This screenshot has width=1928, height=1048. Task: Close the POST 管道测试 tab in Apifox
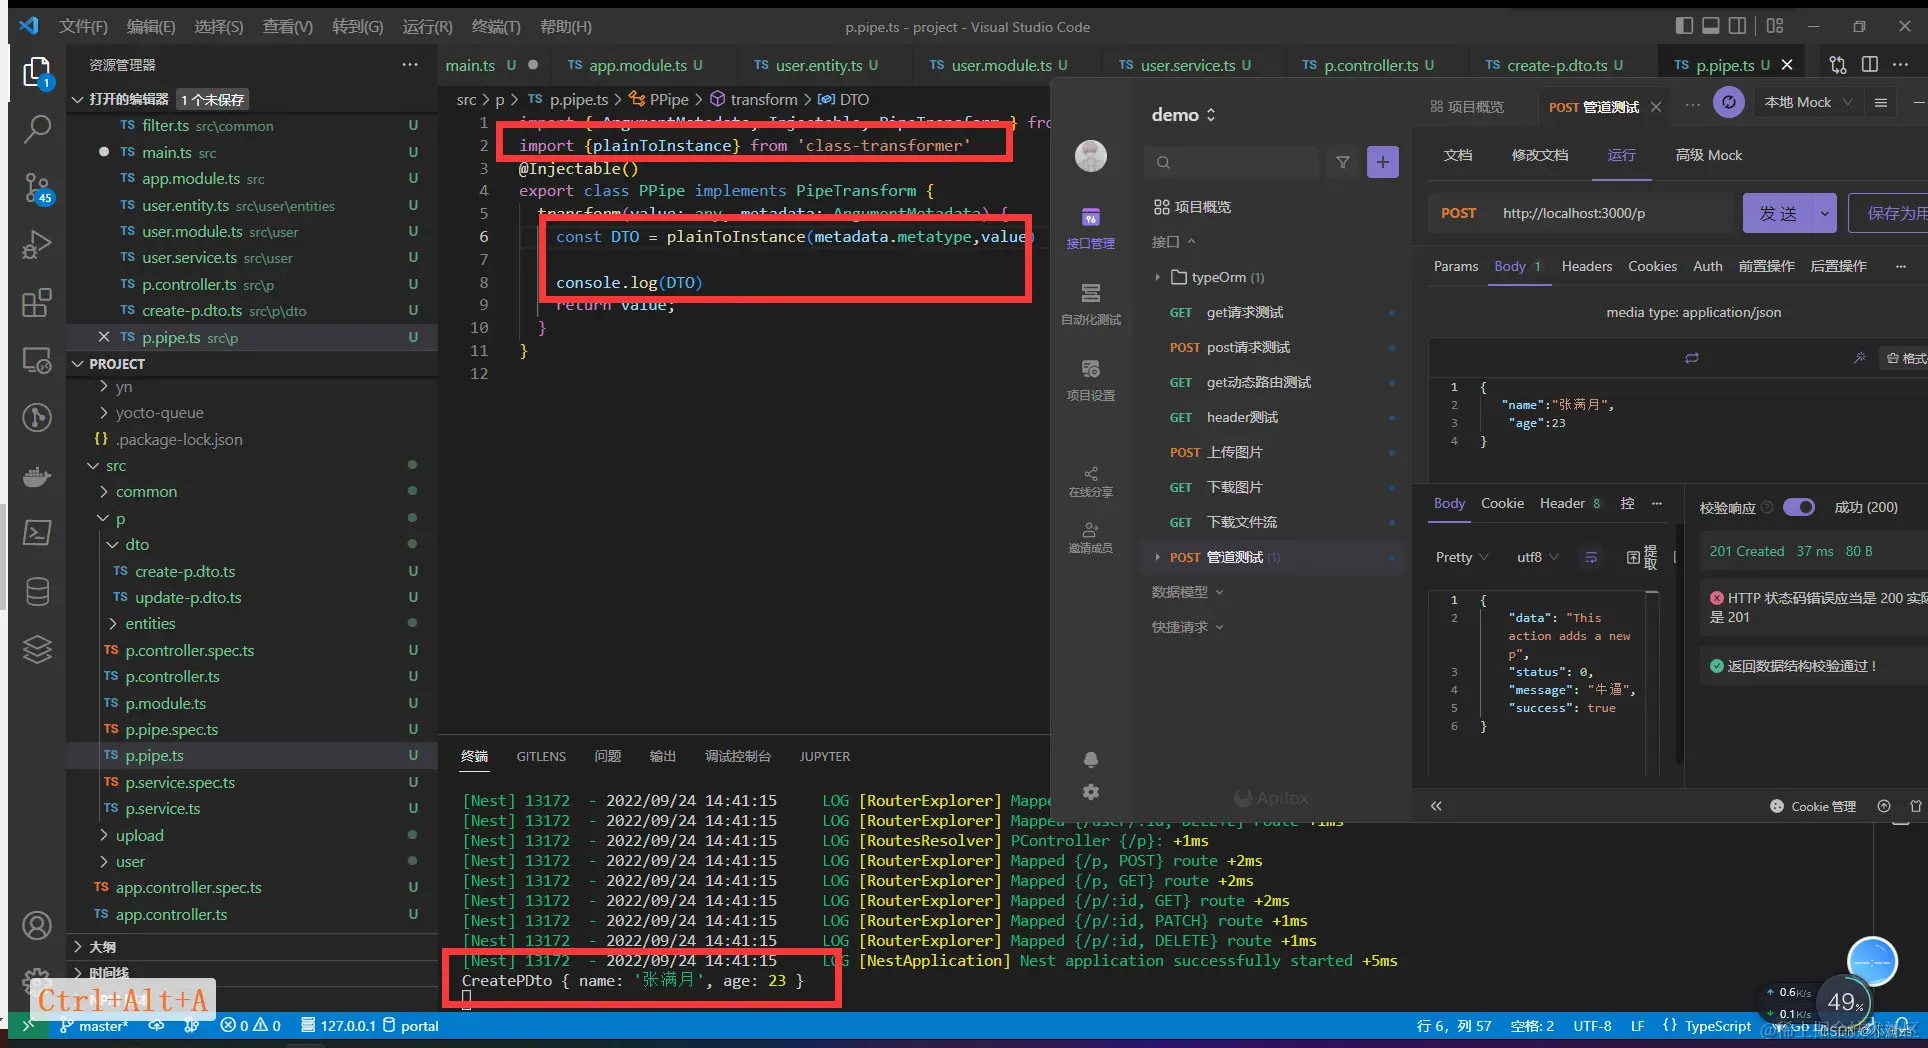coord(1656,107)
